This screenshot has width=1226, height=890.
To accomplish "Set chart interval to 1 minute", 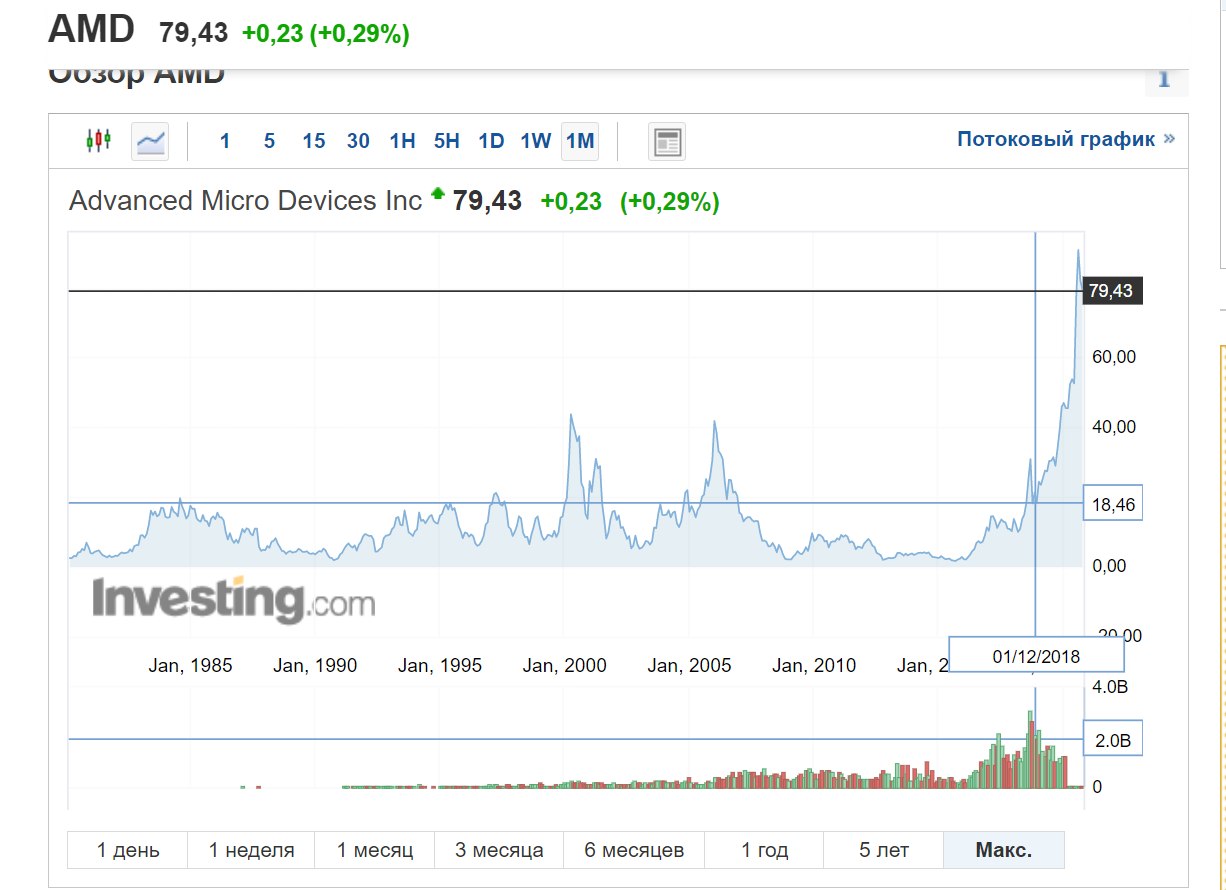I will tap(225, 141).
